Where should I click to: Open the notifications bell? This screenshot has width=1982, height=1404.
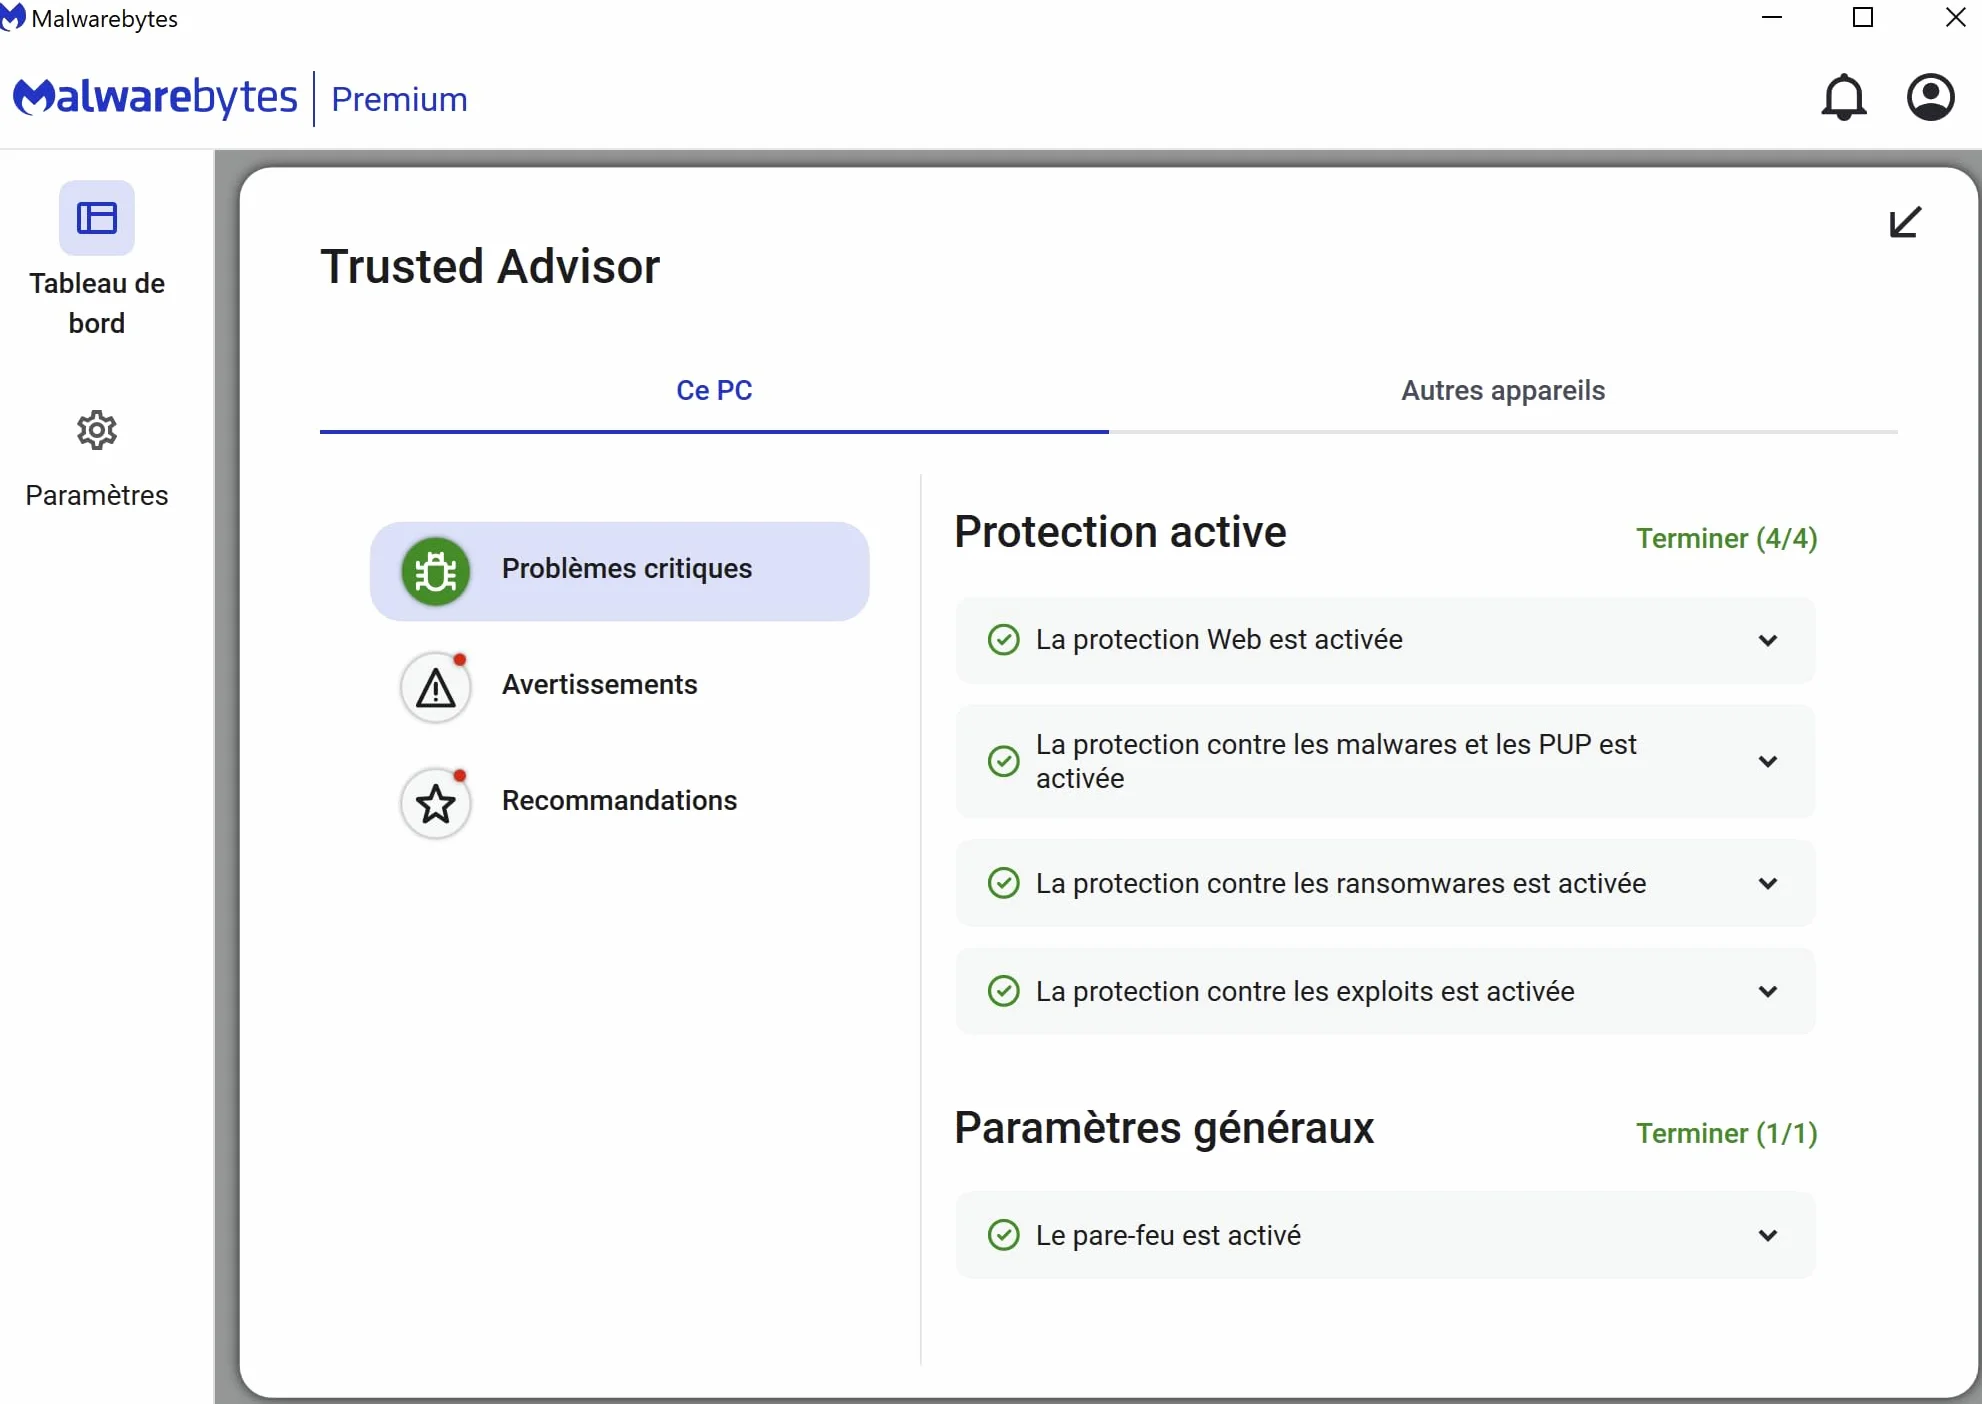click(x=1843, y=98)
